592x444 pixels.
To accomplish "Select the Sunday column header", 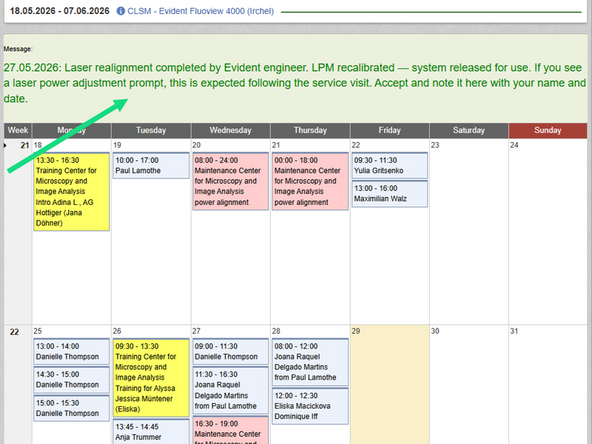I will coord(548,130).
